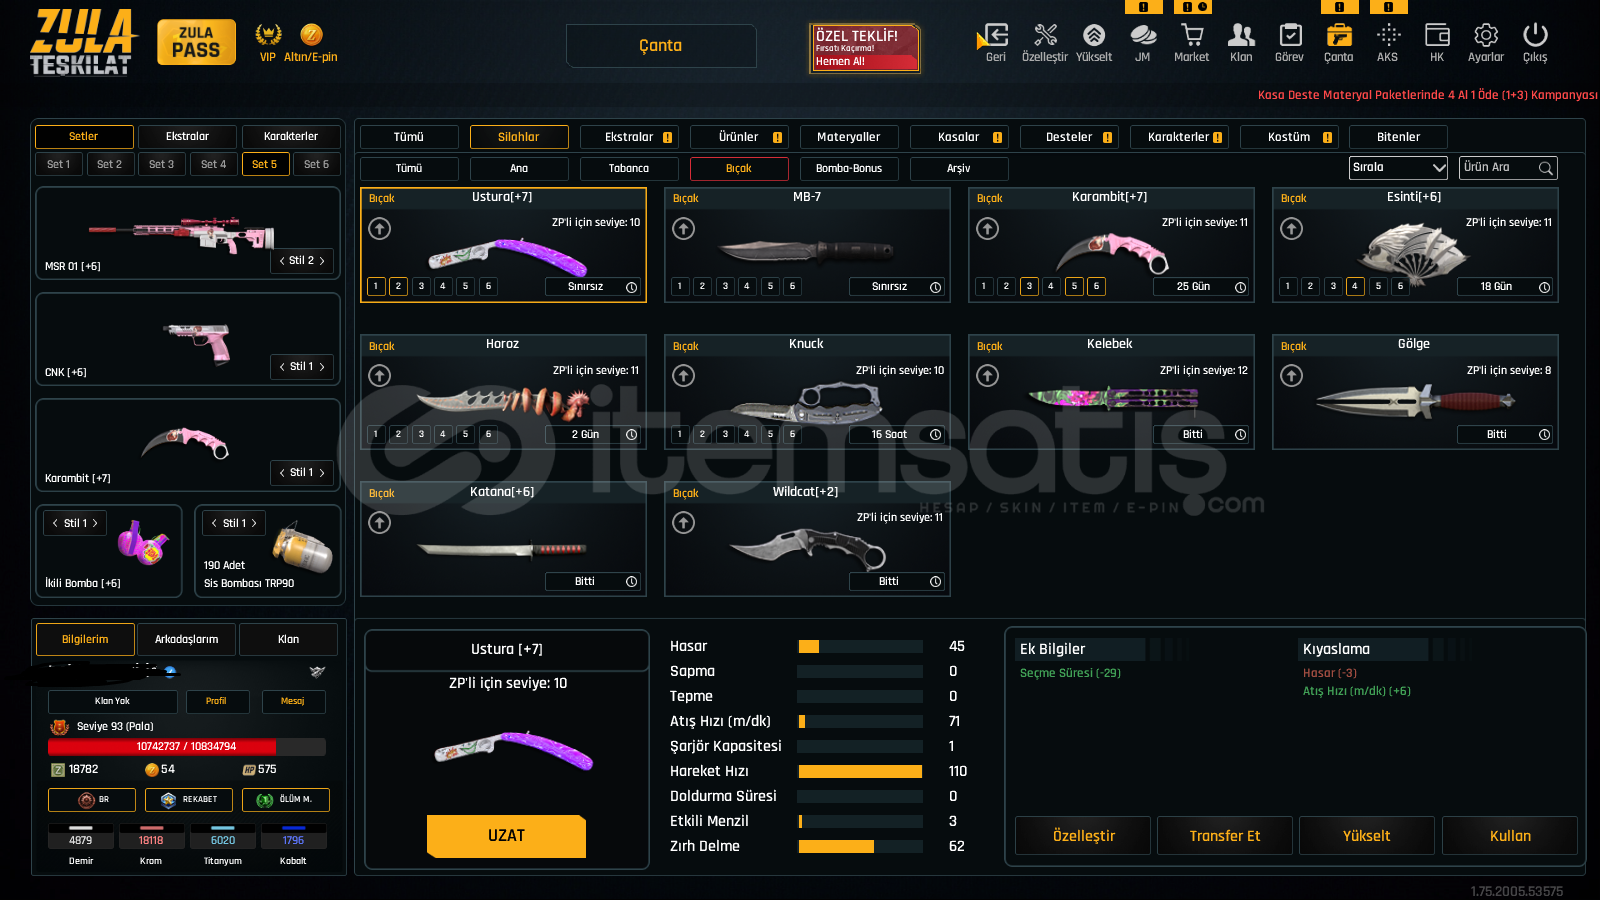Click the clock icon beside Katana[+6] Bitti
Screen dimensions: 1600x900
click(632, 582)
